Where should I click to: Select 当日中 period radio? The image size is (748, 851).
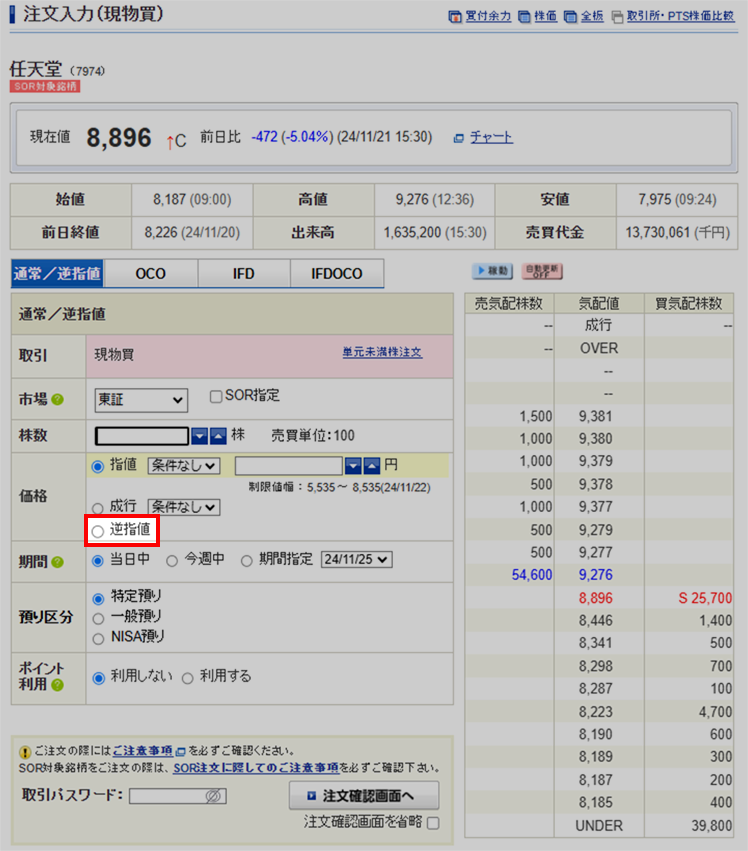point(98,561)
